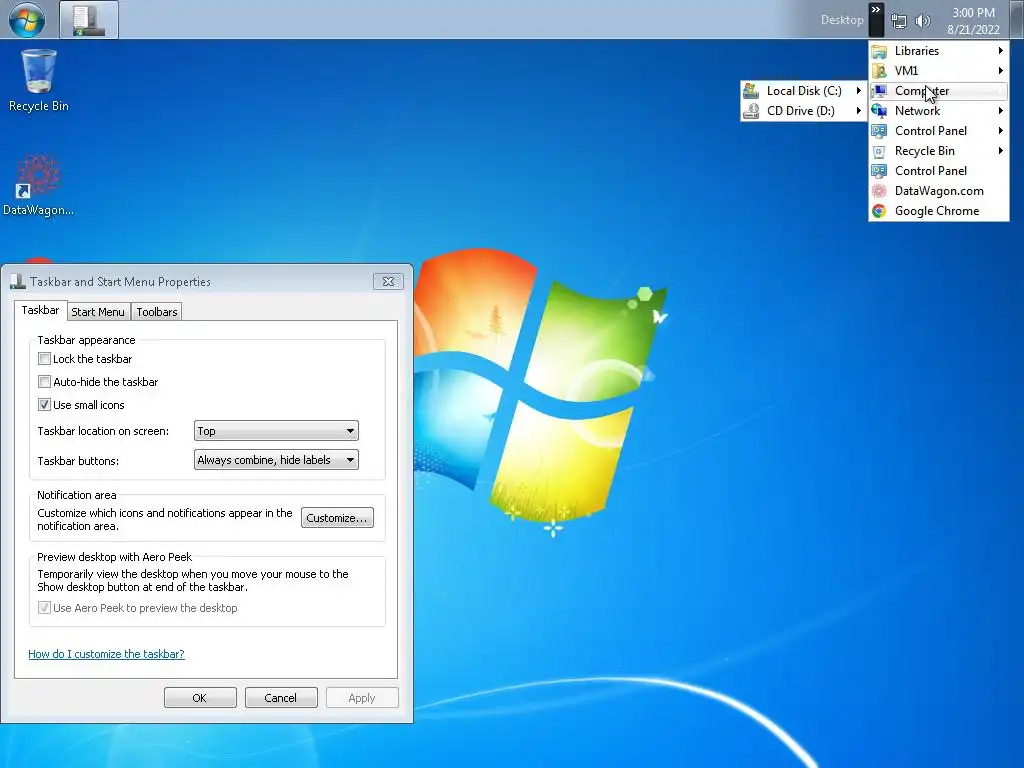This screenshot has height=768, width=1024.
Task: Click the volume speaker tray icon
Action: coord(923,22)
